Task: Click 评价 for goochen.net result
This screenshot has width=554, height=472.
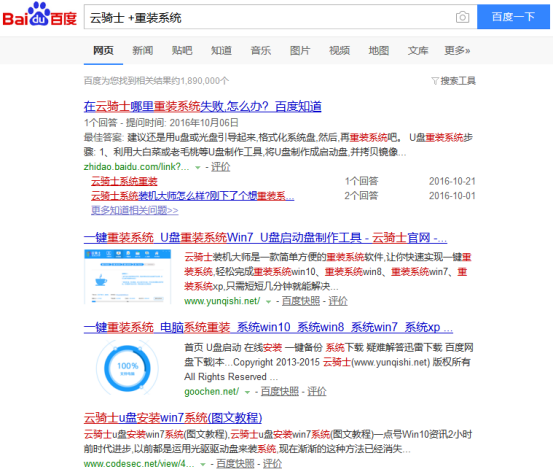Action: pos(317,391)
